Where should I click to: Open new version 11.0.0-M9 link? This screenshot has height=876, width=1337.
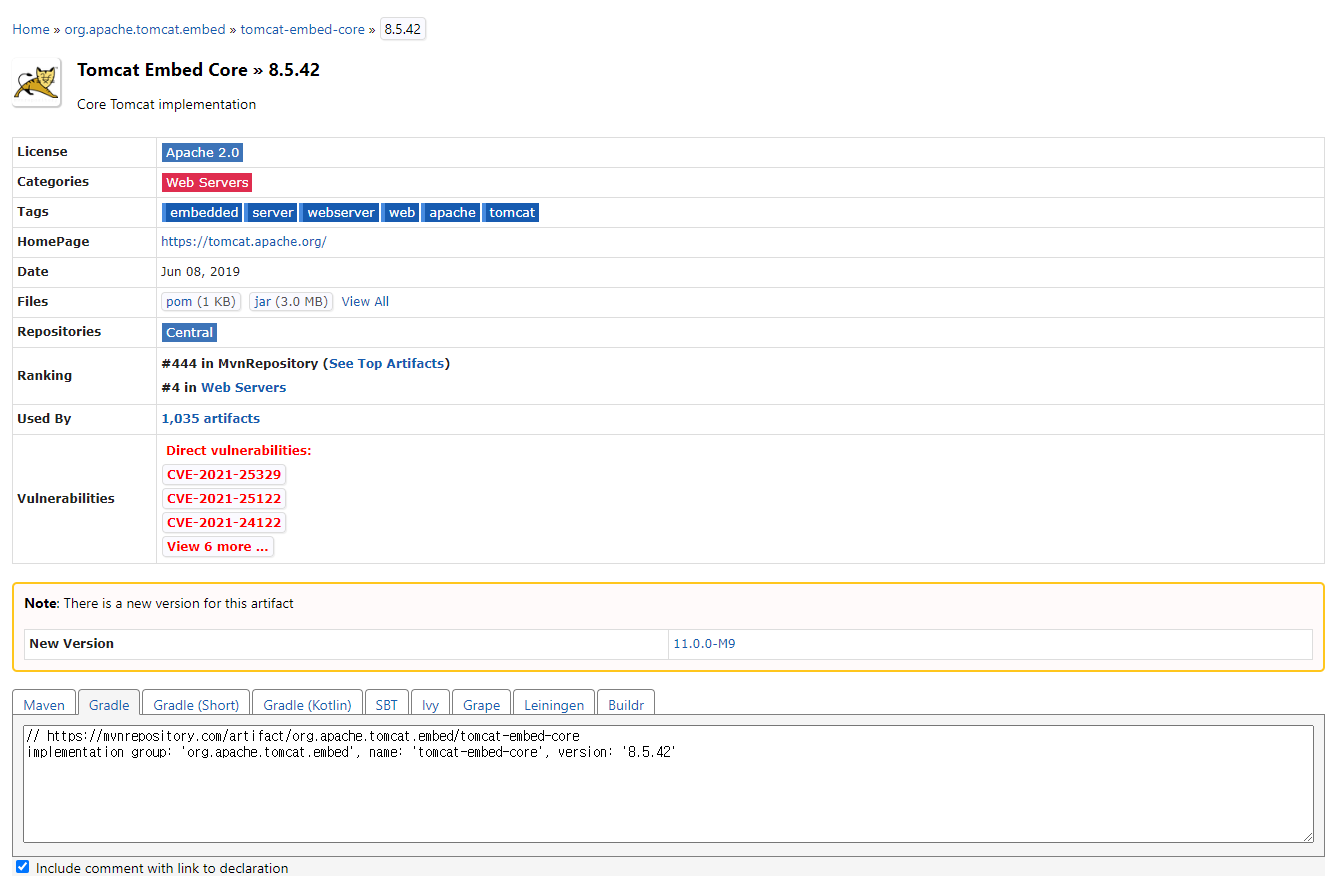[704, 643]
